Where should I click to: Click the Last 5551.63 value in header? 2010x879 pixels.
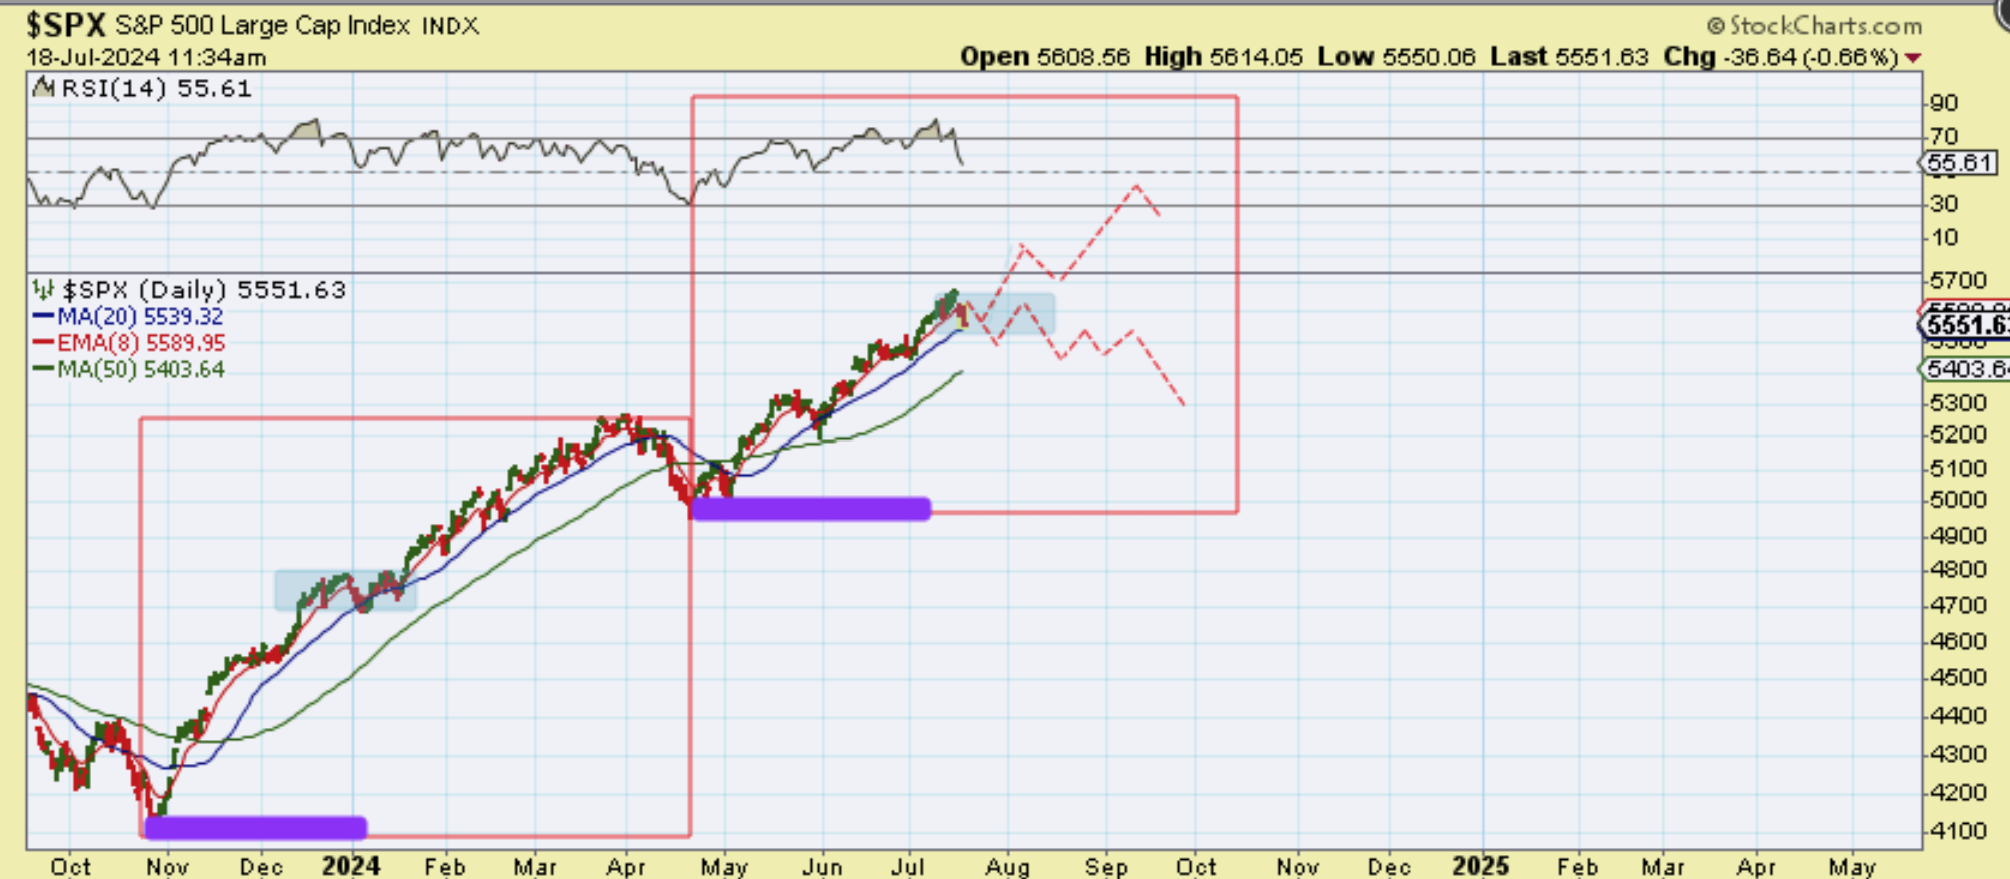1569,57
